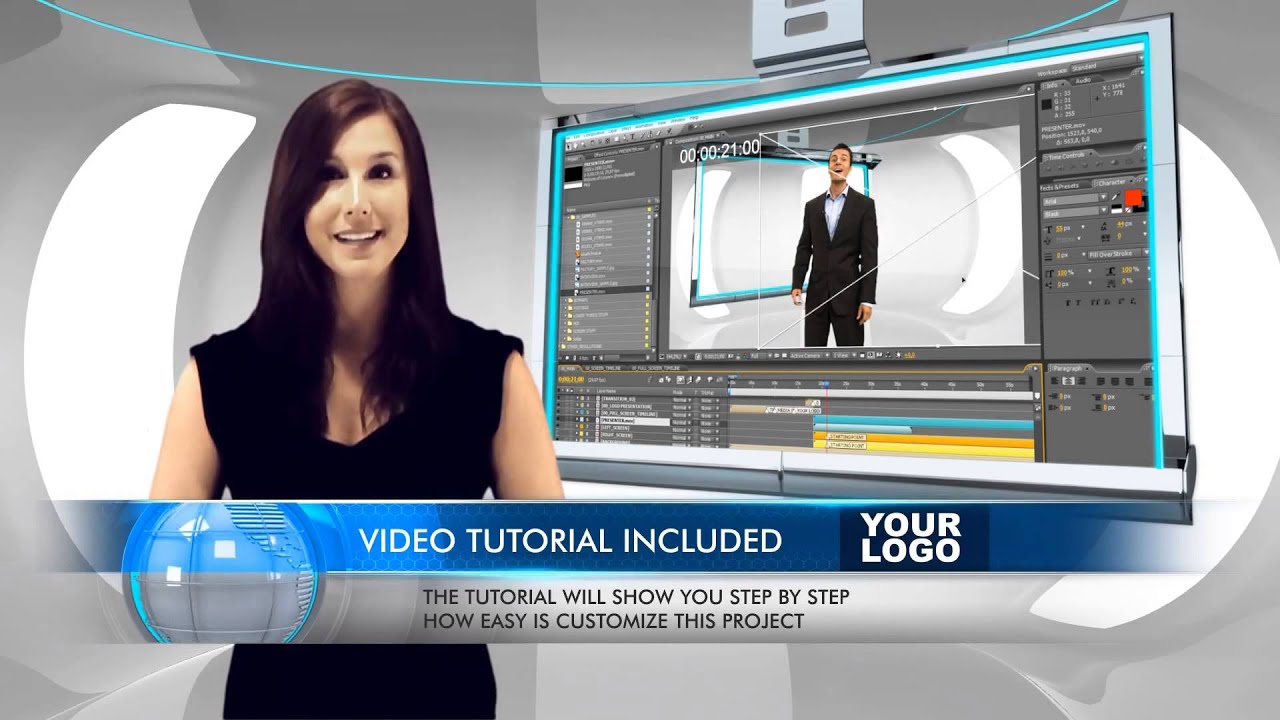Open Normal mode dropdown for PRESENTER.mov layer
Viewport: 1280px width, 720px height.
click(681, 421)
